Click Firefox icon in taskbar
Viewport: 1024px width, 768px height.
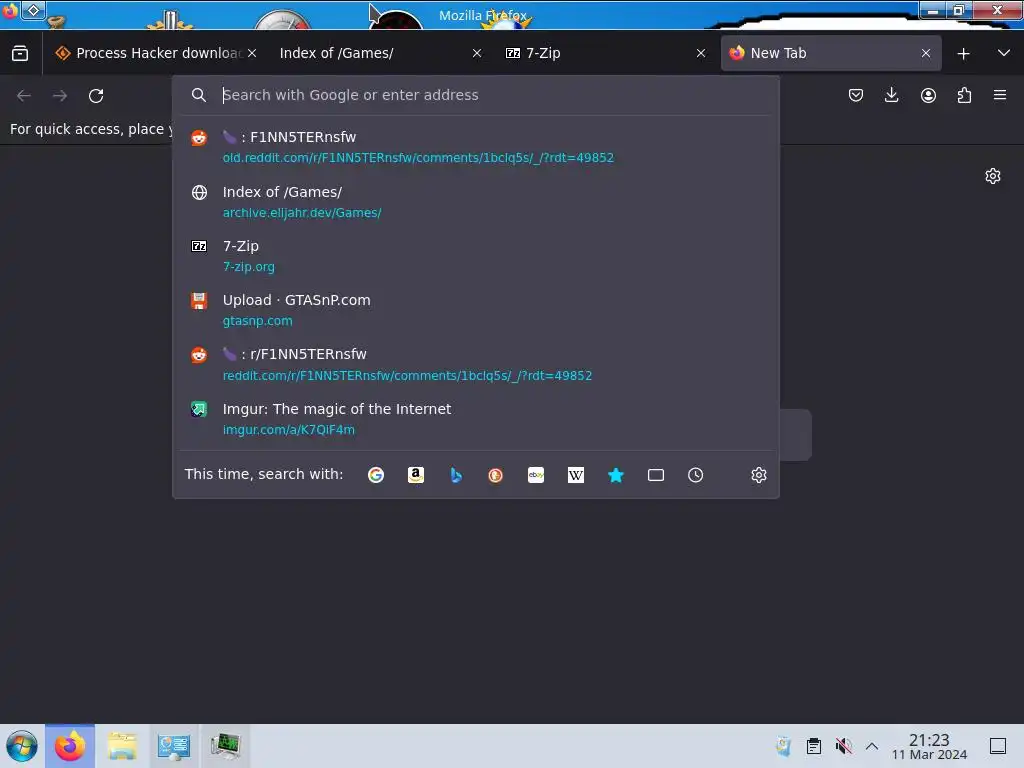(x=70, y=746)
